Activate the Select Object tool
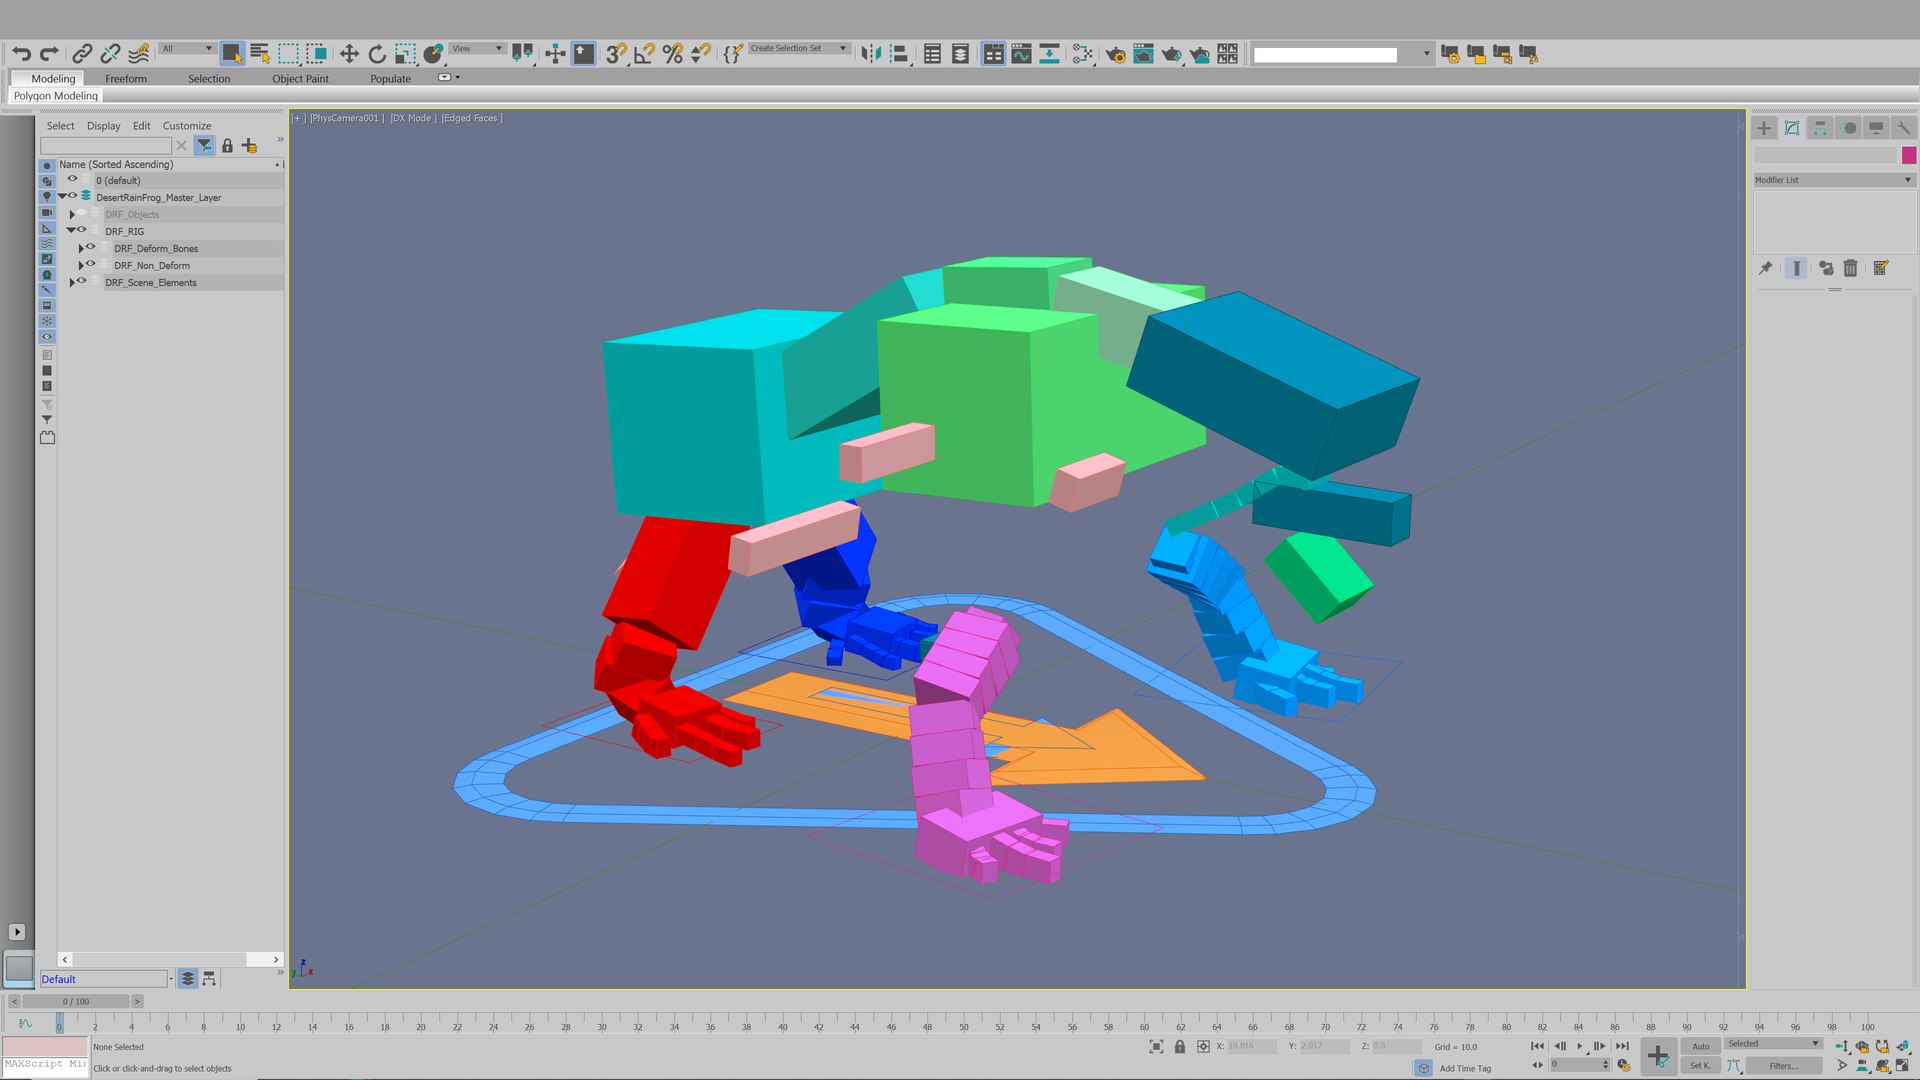The height and width of the screenshot is (1080, 1920). [x=232, y=54]
